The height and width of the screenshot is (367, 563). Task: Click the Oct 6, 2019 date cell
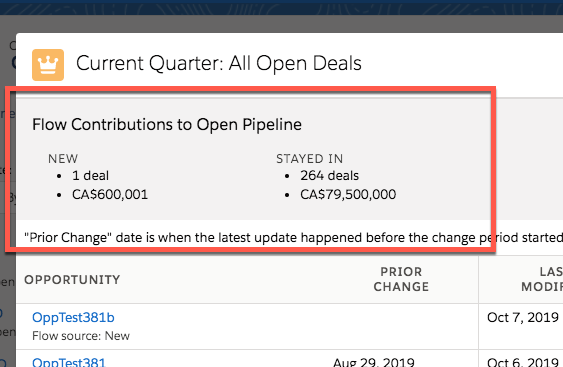523,362
